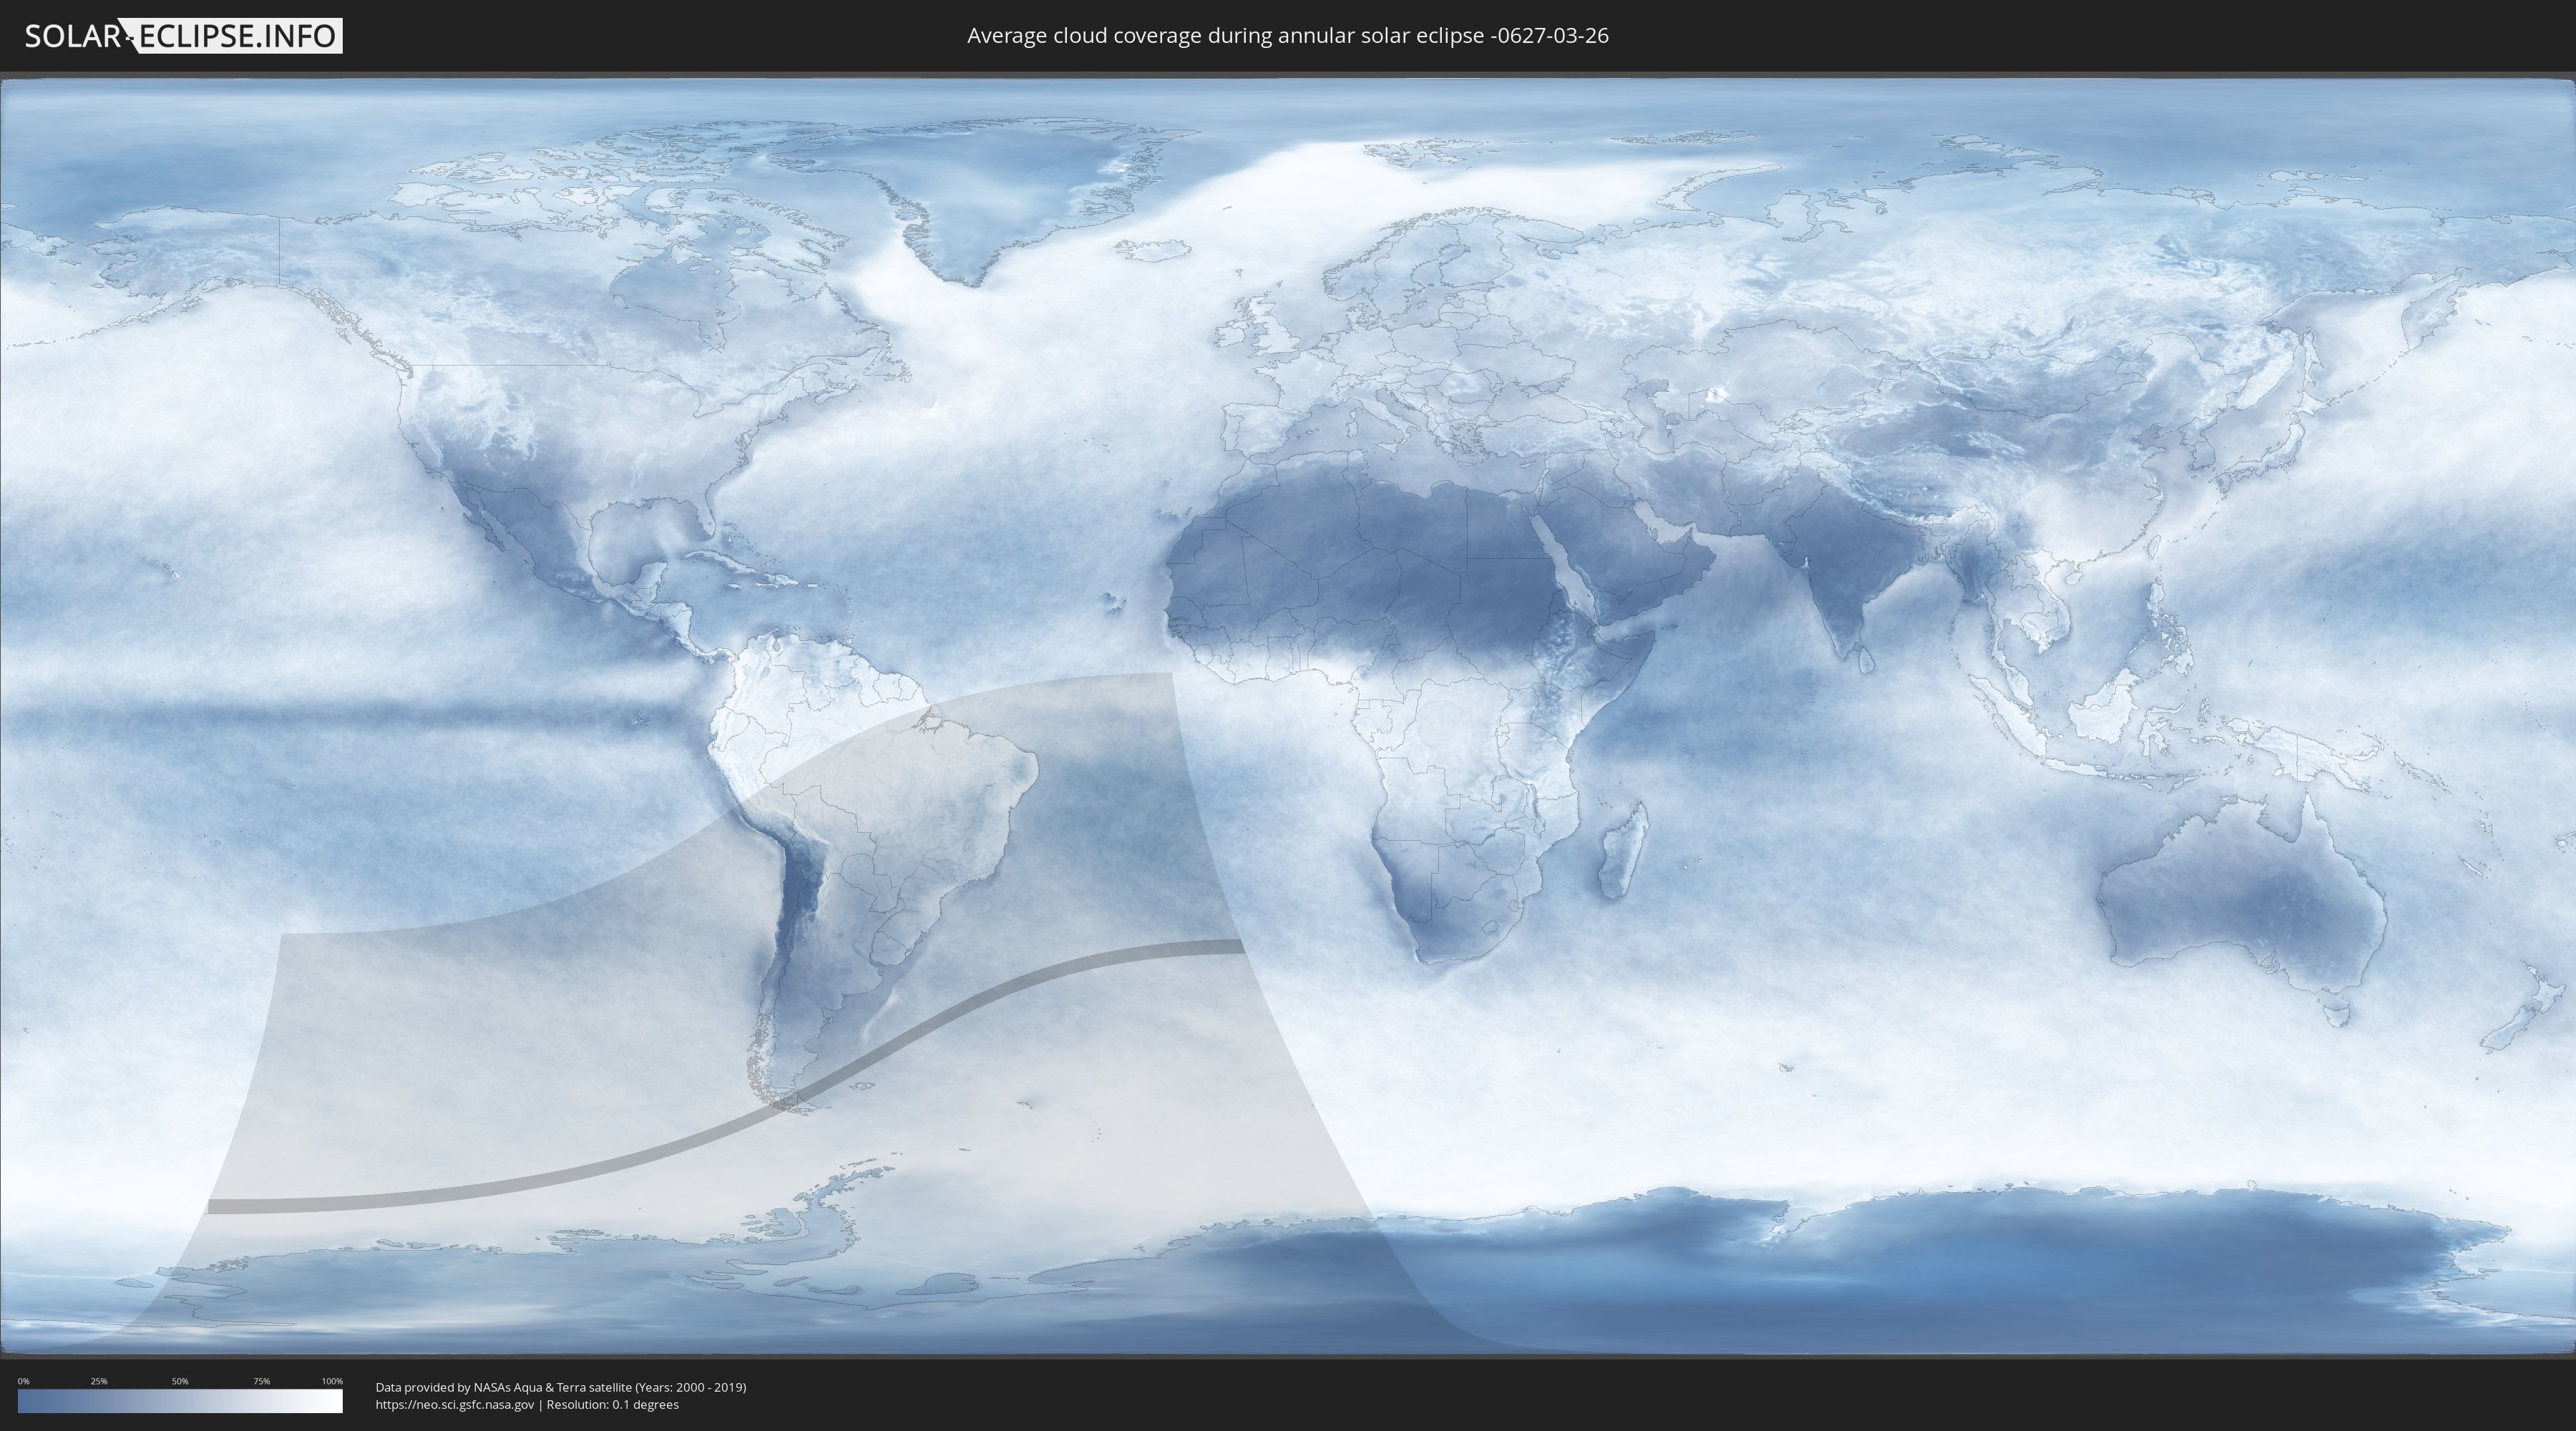Click the cloud coverage eclipse title text
The width and height of the screenshot is (2576, 1431).
click(x=1287, y=36)
